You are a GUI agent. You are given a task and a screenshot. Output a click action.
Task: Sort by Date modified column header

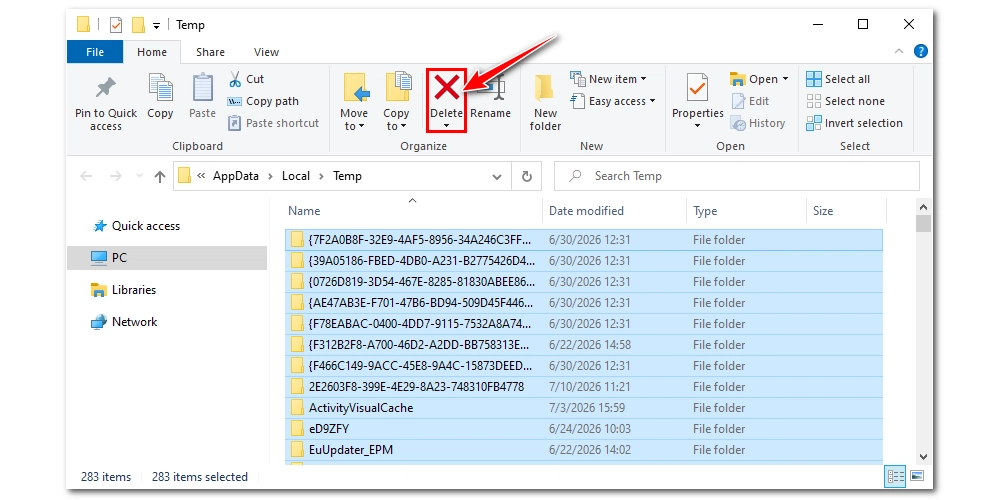(x=615, y=211)
